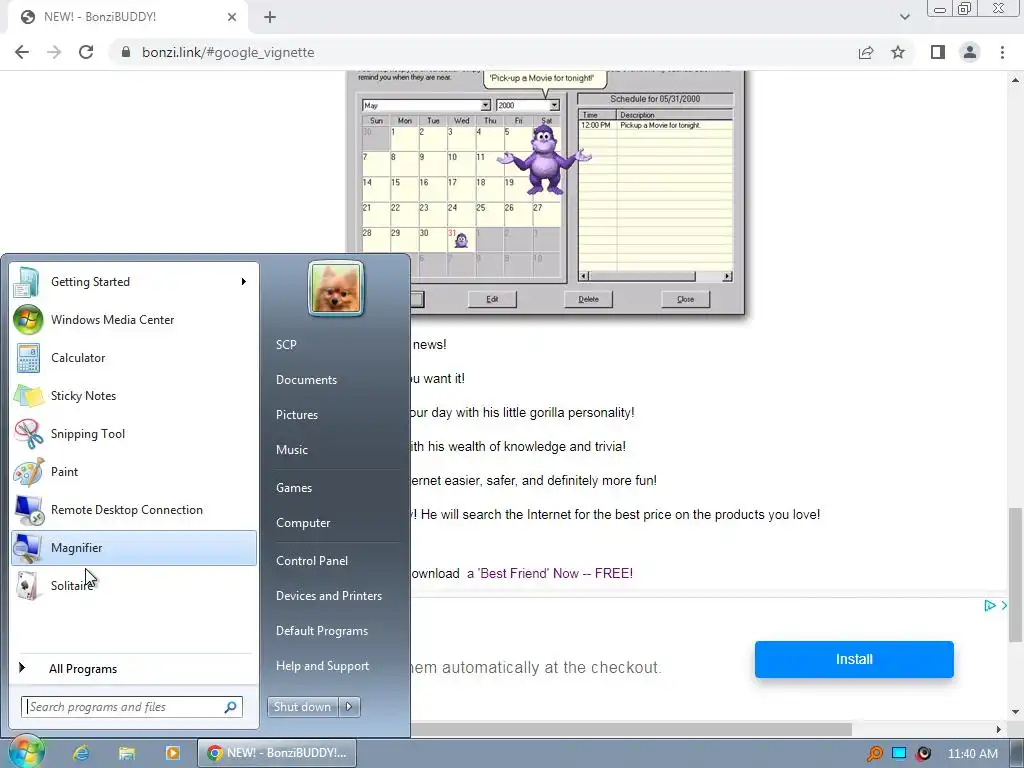Reload the bonzi.link page

point(86,52)
